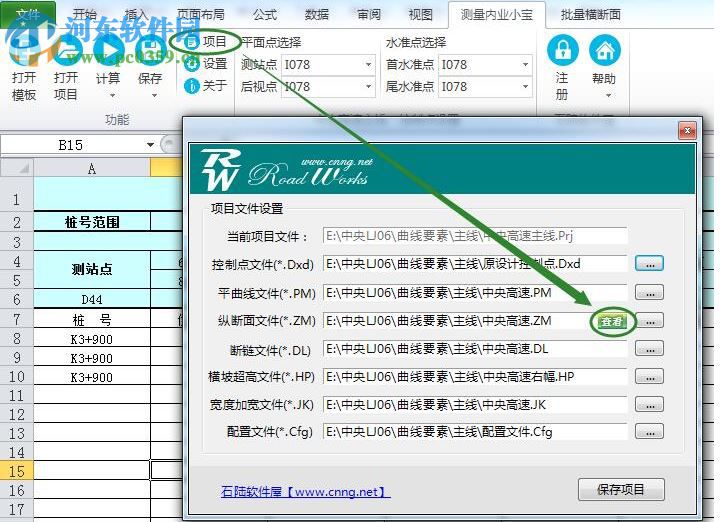Select row 12 header
Viewport: 722px width, 522px height.
coord(17,414)
